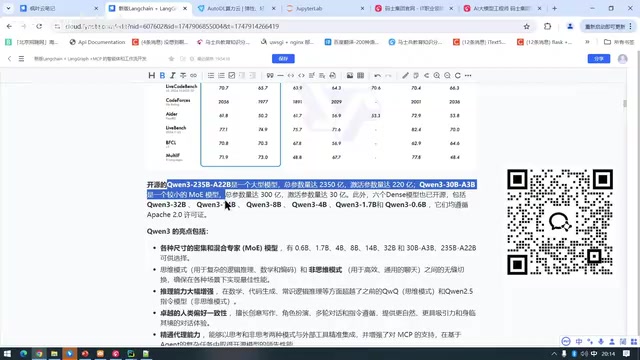Open the note outline hamburger menu

(21, 59)
